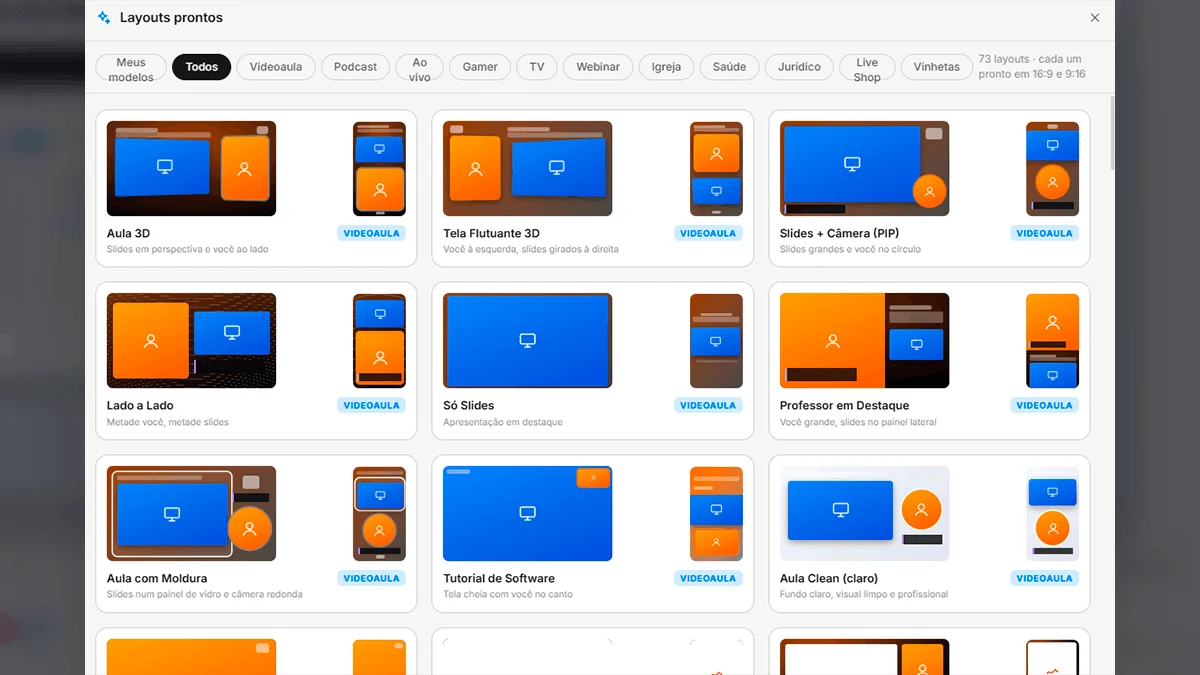The width and height of the screenshot is (1200, 675).
Task: Open the Webinar category
Action: [598, 67]
